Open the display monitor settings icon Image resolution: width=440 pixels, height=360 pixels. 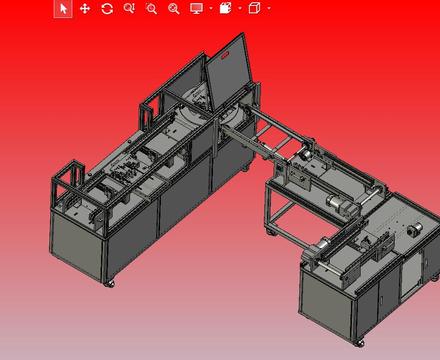click(196, 8)
